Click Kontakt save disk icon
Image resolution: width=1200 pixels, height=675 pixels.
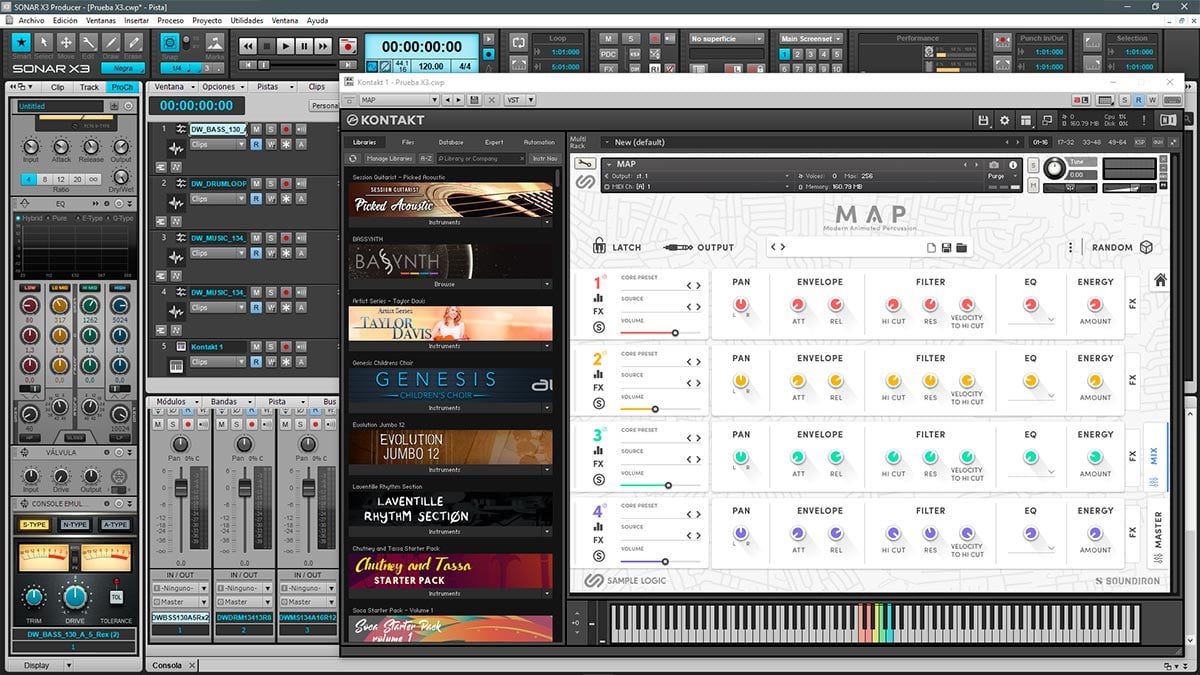984,120
